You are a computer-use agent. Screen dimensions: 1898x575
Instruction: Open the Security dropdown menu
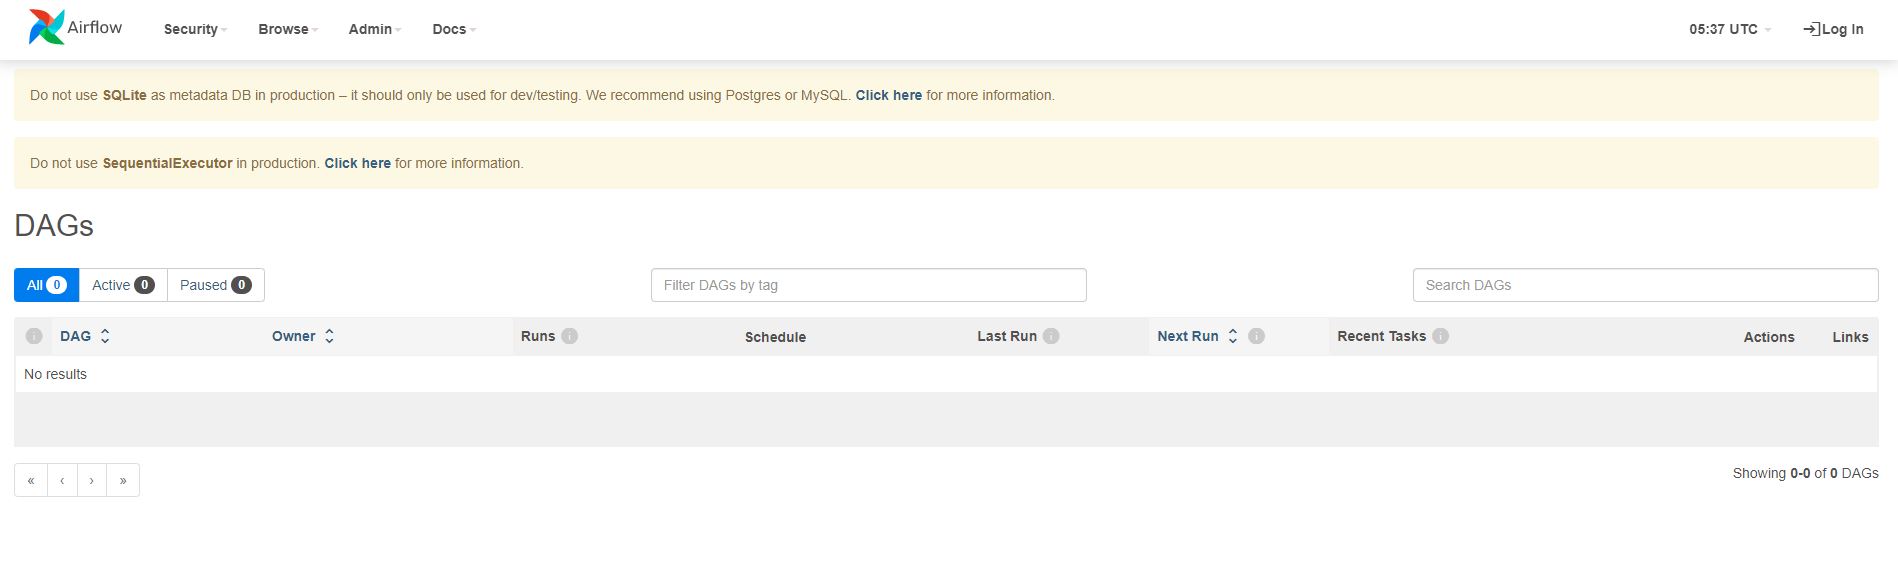(195, 29)
